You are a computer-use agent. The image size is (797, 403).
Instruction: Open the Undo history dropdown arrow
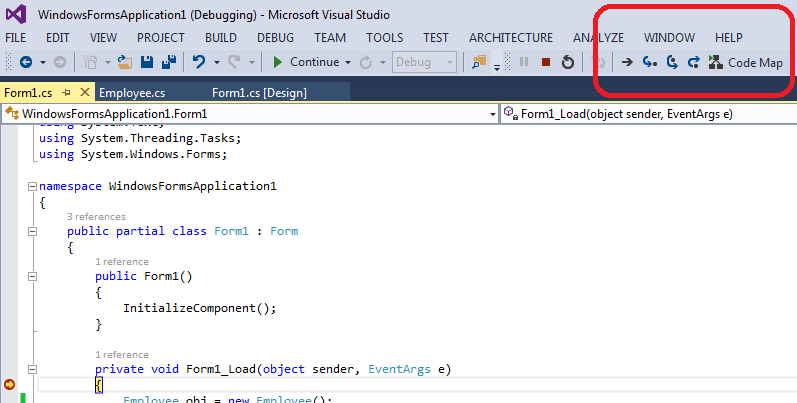217,63
